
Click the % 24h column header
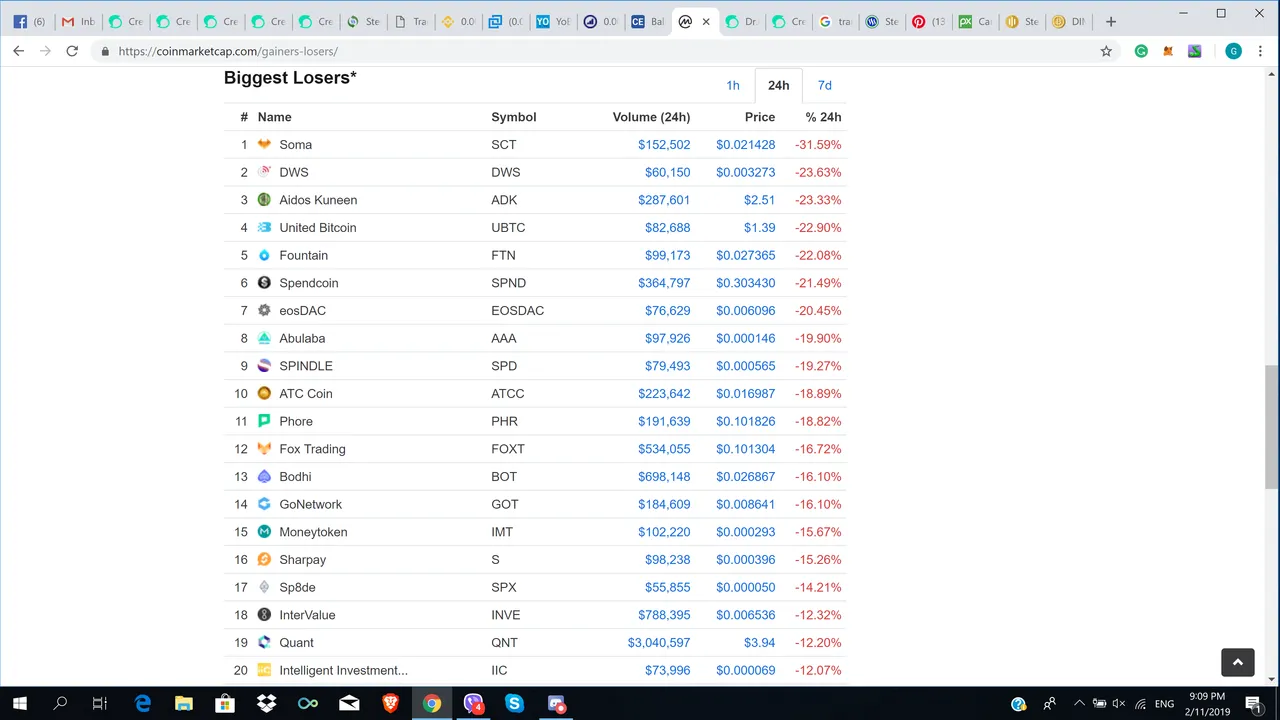pos(823,117)
